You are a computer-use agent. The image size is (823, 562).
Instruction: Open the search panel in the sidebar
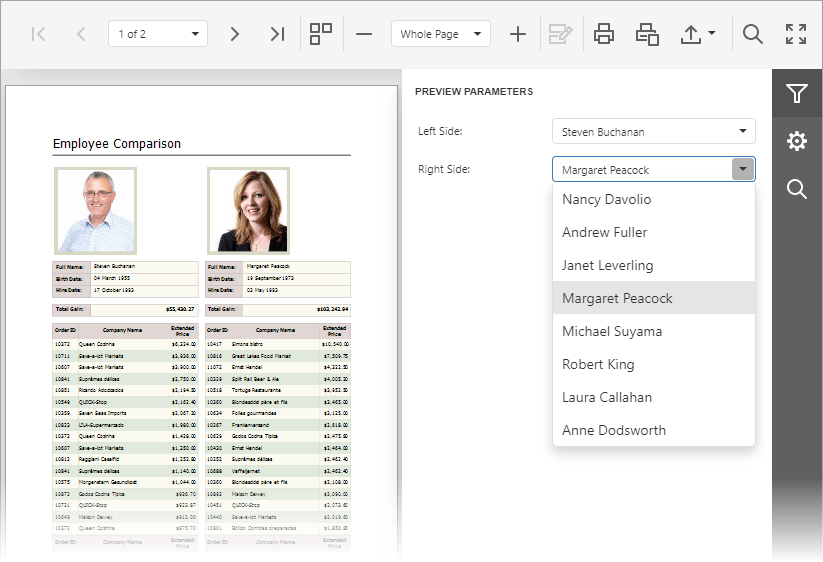click(x=797, y=188)
